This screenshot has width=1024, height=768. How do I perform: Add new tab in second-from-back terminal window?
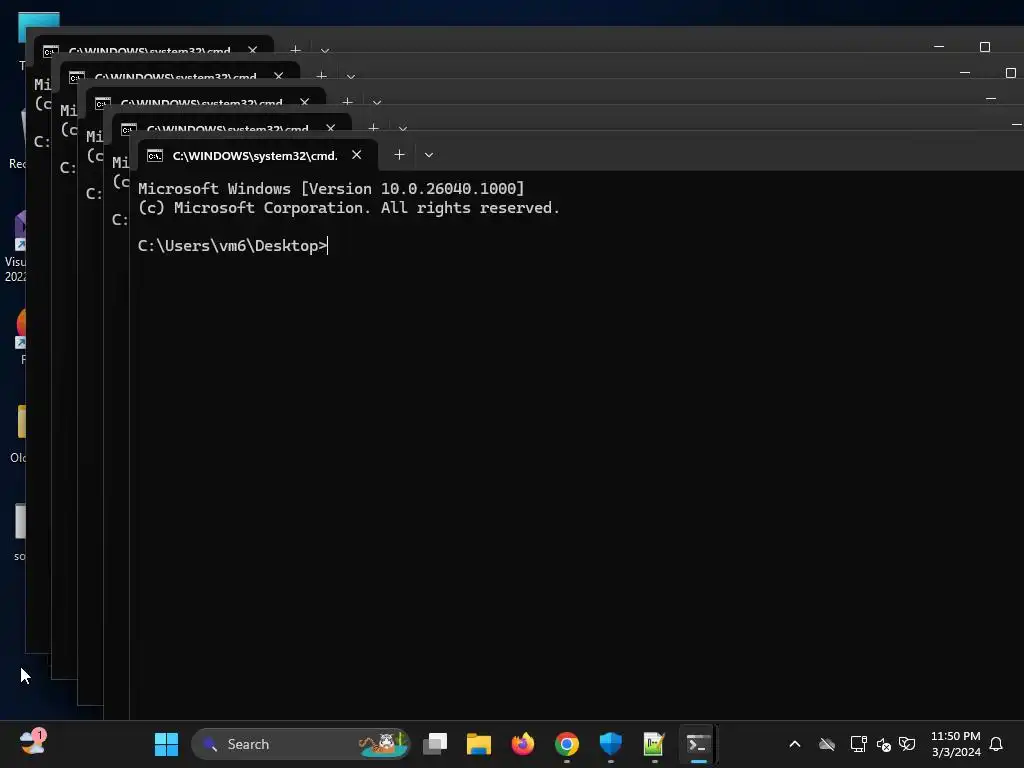(321, 76)
